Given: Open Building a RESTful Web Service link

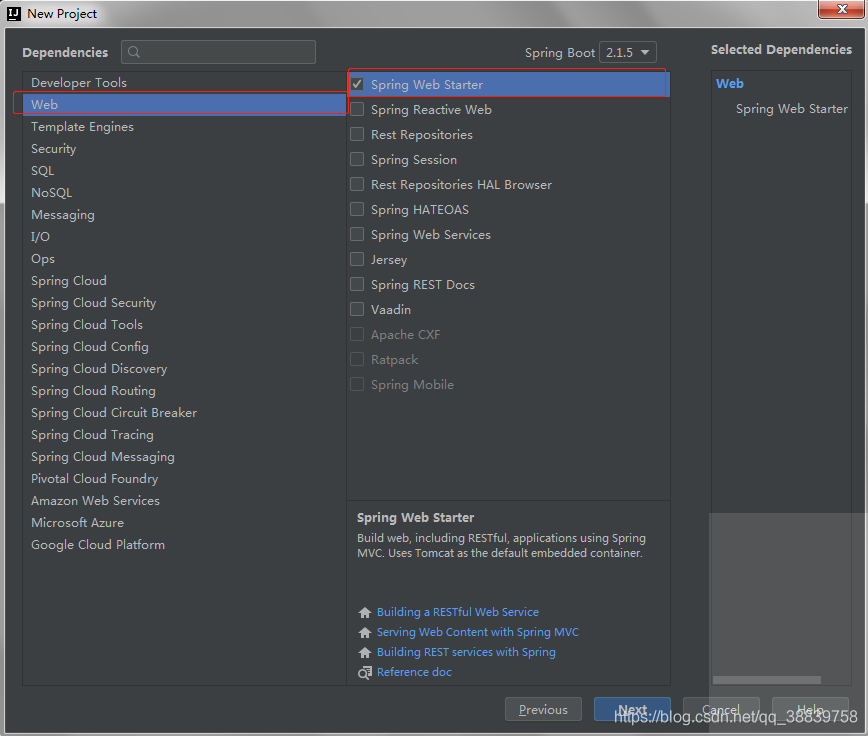Looking at the screenshot, I should click(457, 612).
